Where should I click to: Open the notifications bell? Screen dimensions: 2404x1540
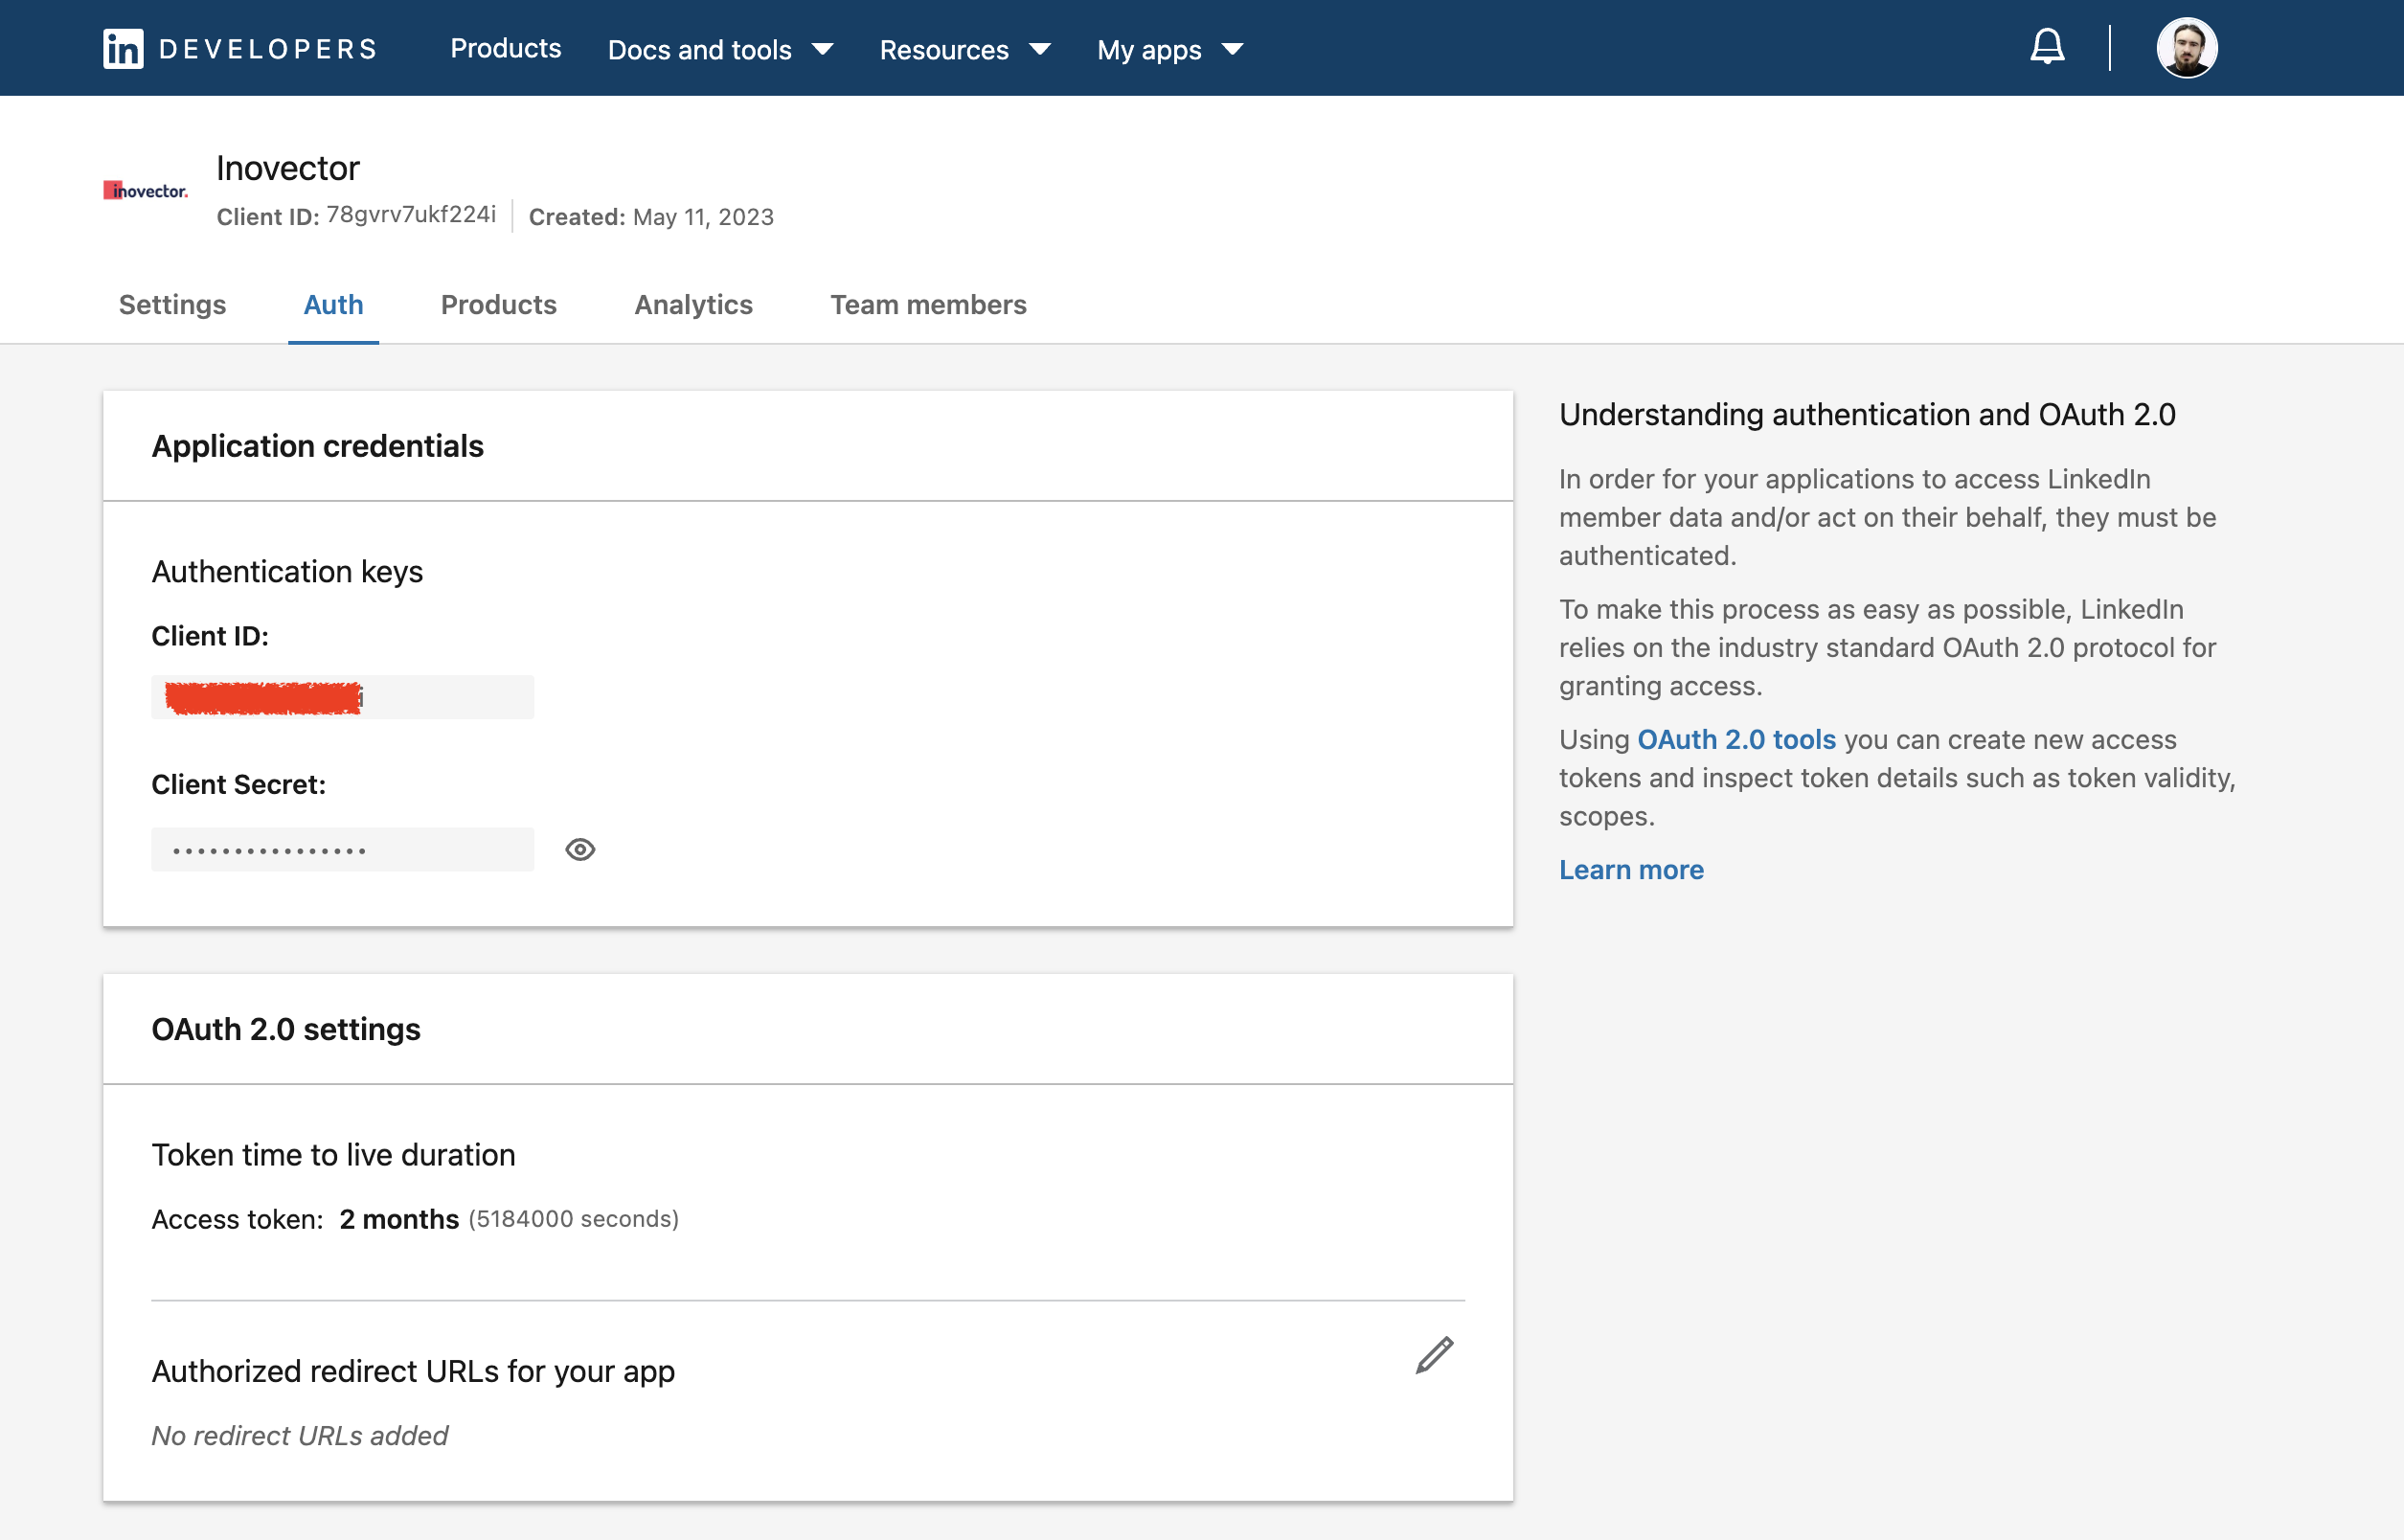[x=2047, y=47]
